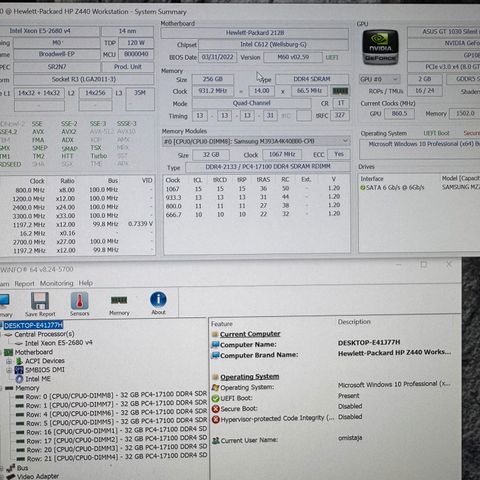This screenshot has height=480, width=480.
Task: Expand the ACPI Devices tree node
Action: click(x=9, y=361)
